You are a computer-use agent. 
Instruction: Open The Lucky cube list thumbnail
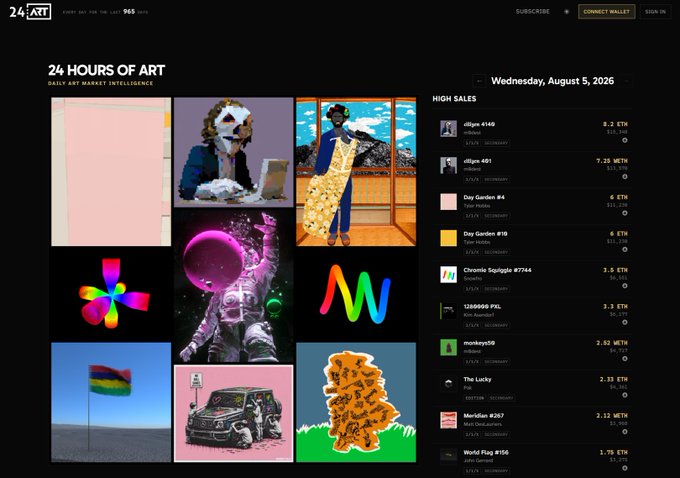tap(448, 384)
